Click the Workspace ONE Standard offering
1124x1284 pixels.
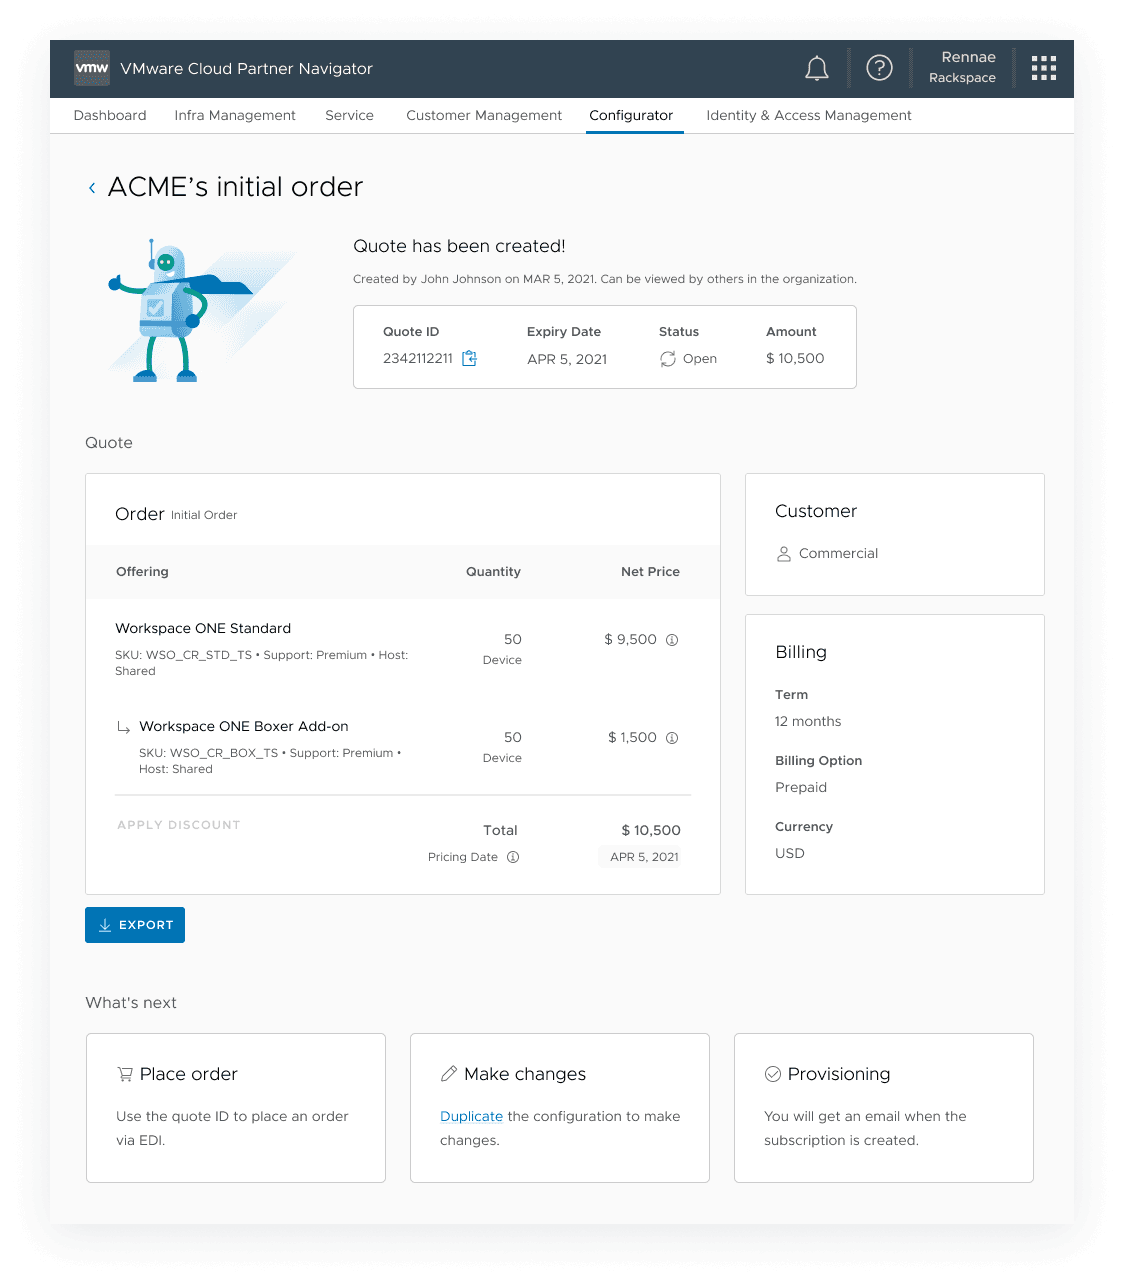[x=203, y=628]
